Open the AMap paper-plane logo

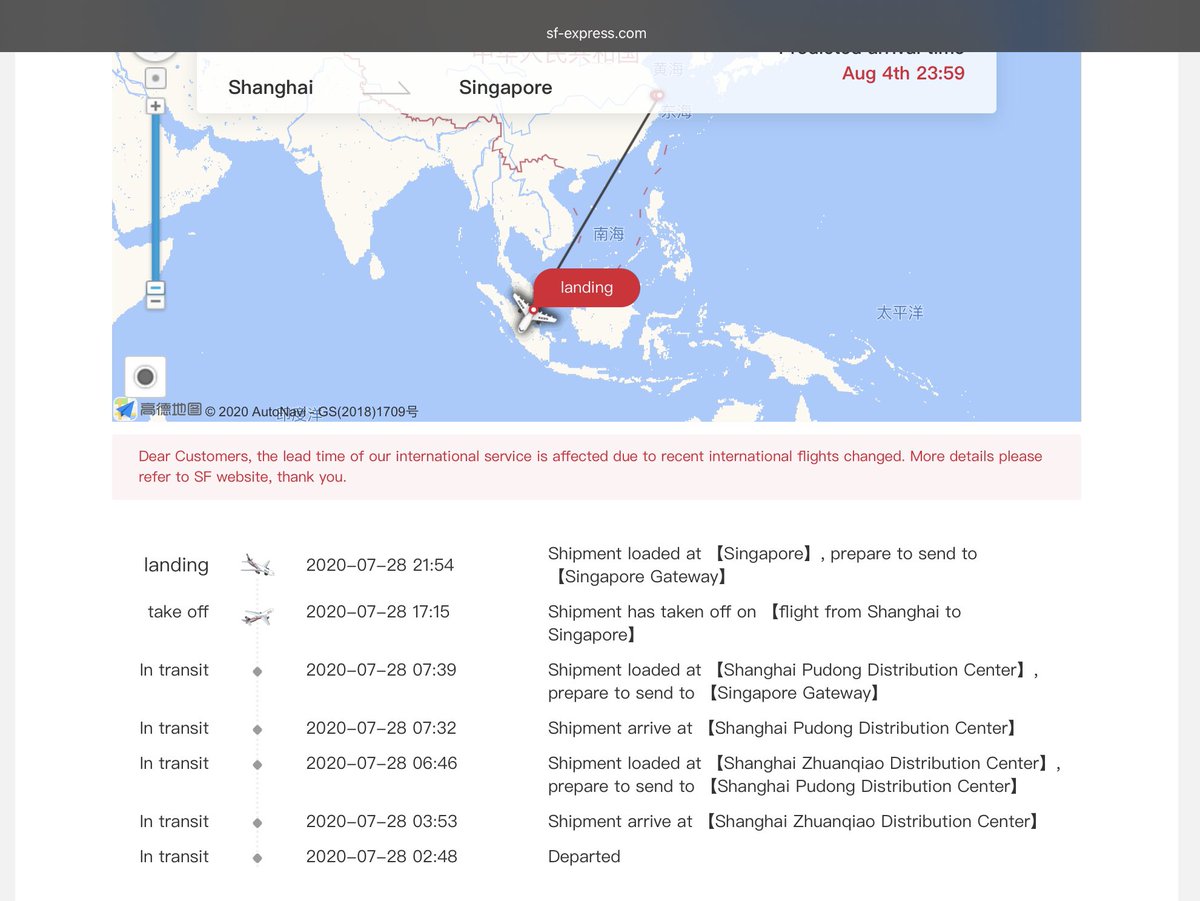click(x=125, y=409)
